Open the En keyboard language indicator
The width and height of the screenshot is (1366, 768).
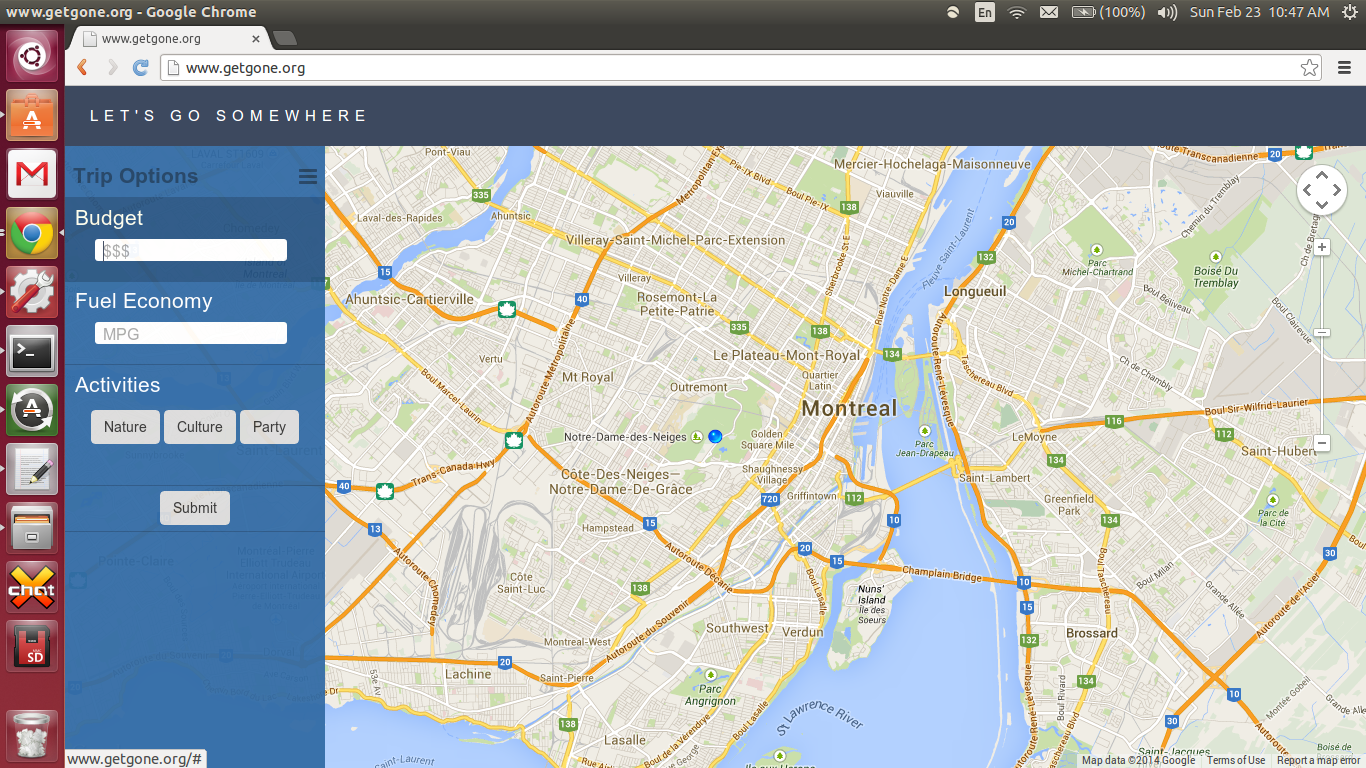[x=985, y=12]
